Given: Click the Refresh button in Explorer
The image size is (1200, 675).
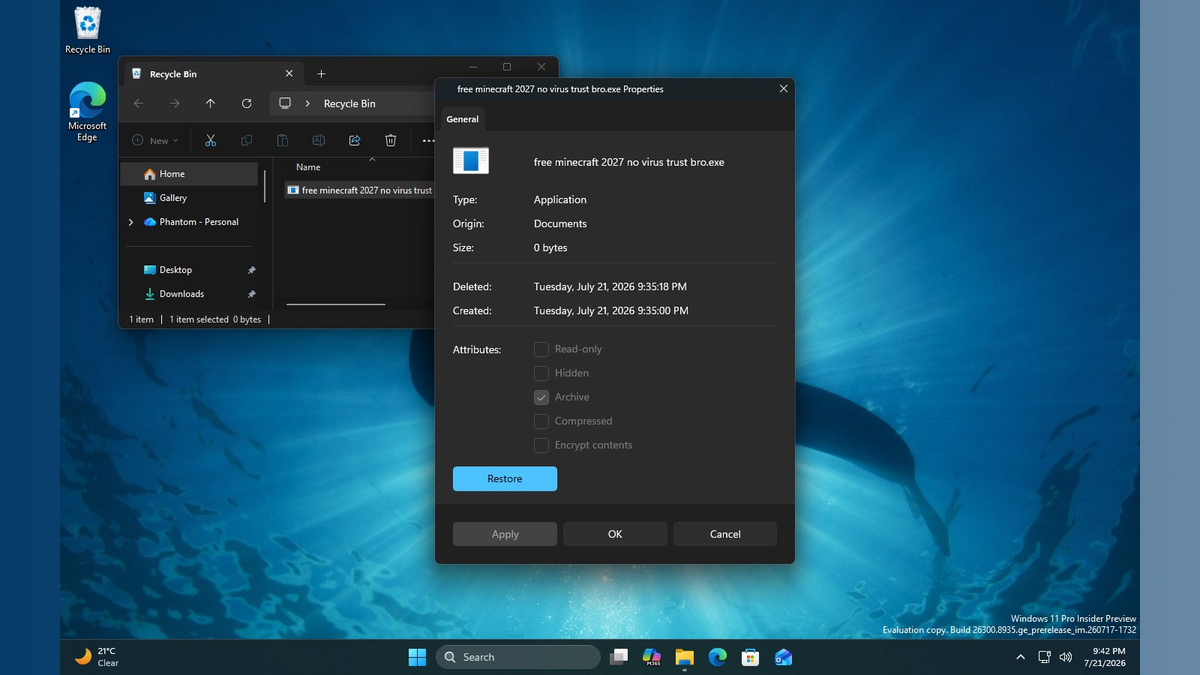Looking at the screenshot, I should [x=246, y=103].
